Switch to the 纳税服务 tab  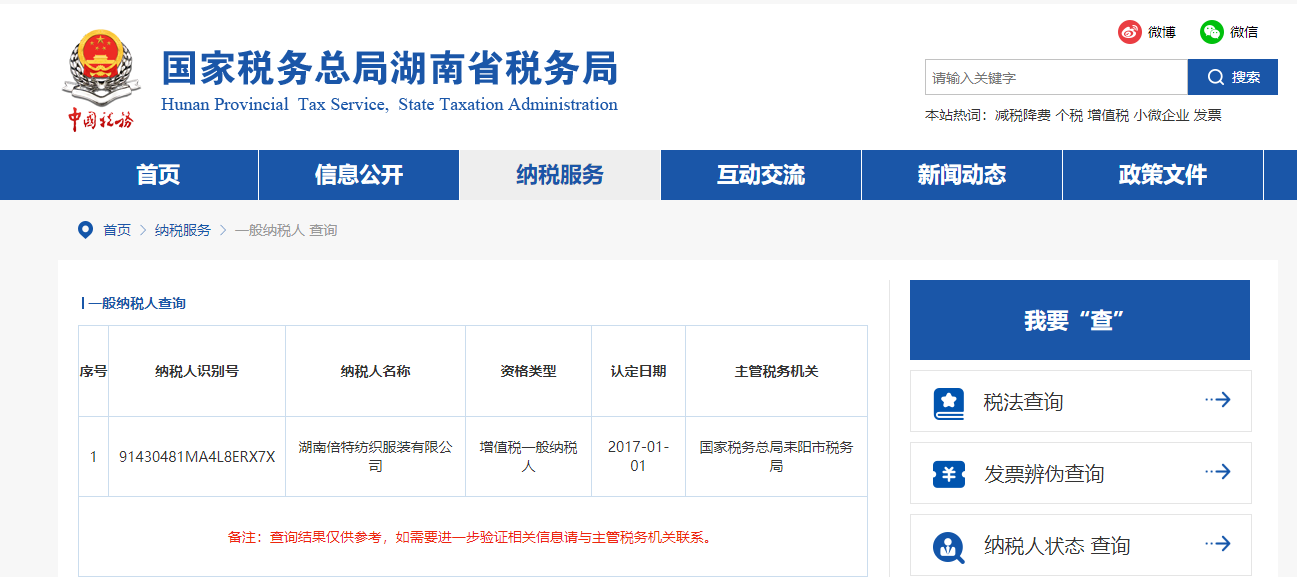(x=560, y=175)
